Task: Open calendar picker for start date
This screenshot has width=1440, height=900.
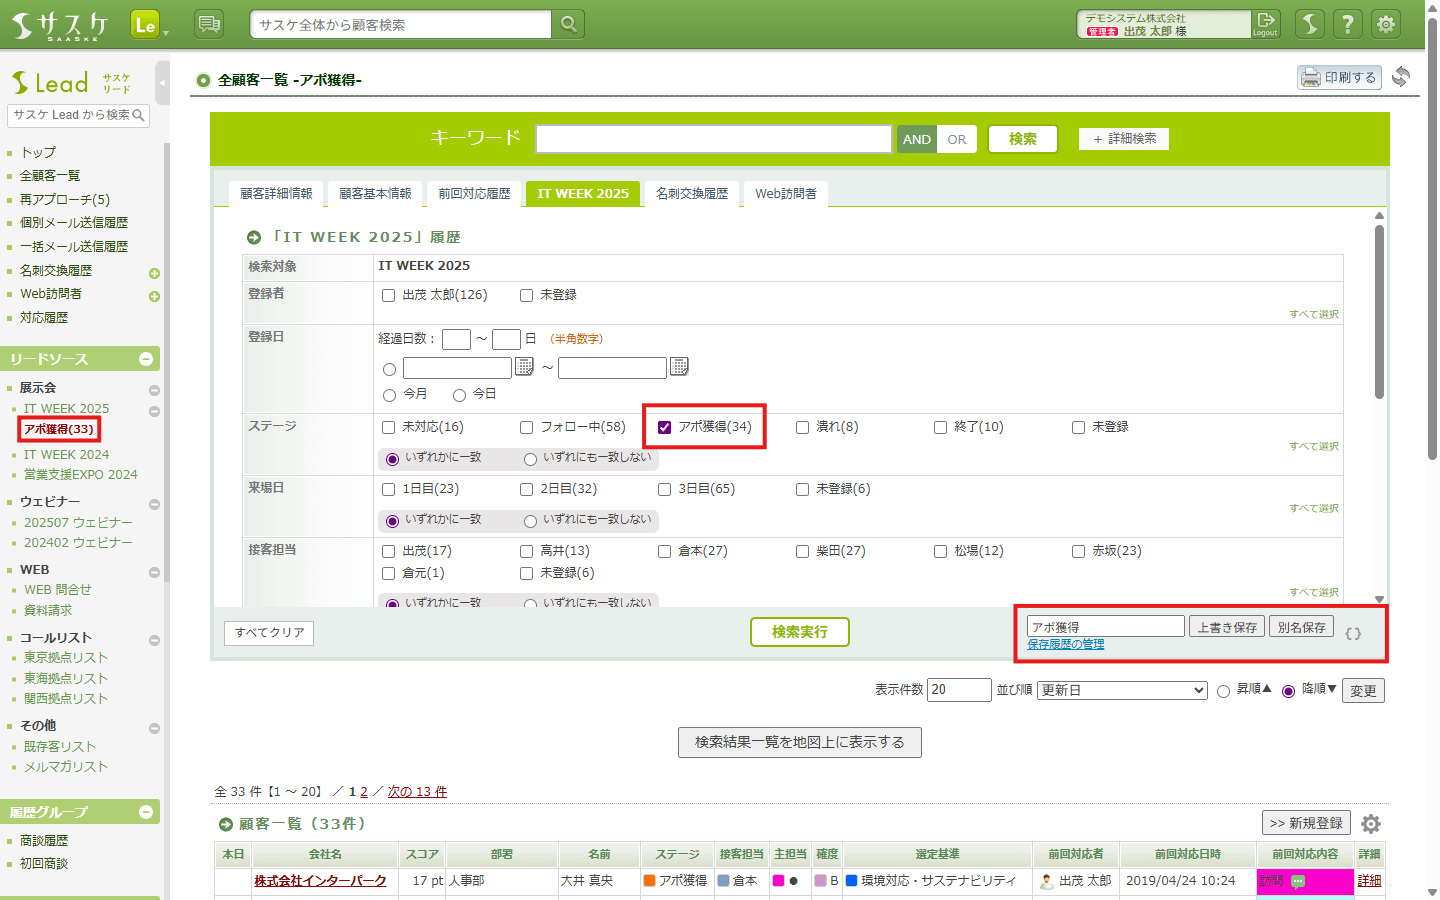Action: 524,367
